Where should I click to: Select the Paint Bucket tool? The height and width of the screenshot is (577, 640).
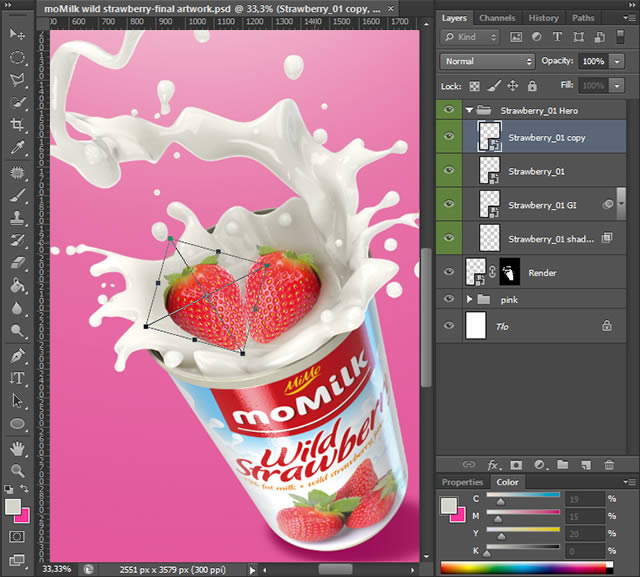(x=17, y=285)
